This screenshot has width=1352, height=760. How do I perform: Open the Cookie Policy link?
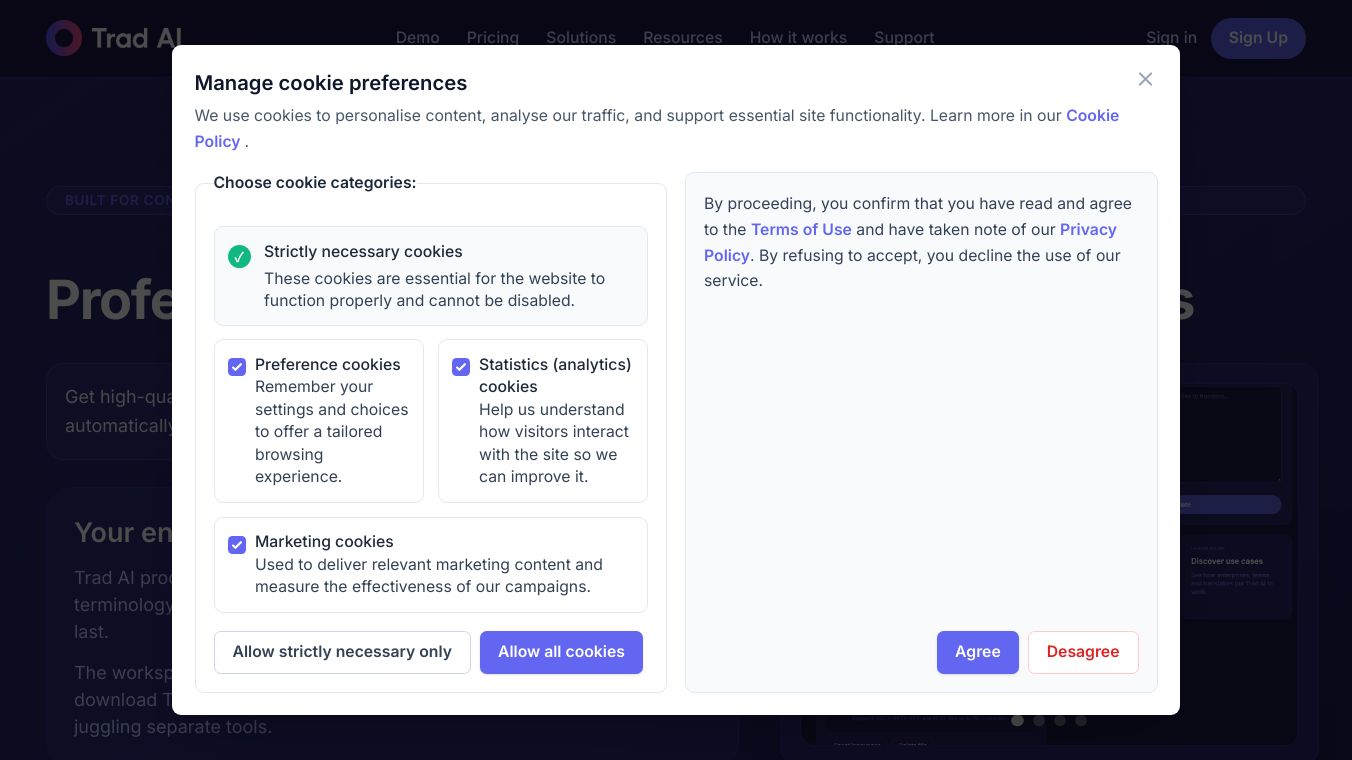1092,116
